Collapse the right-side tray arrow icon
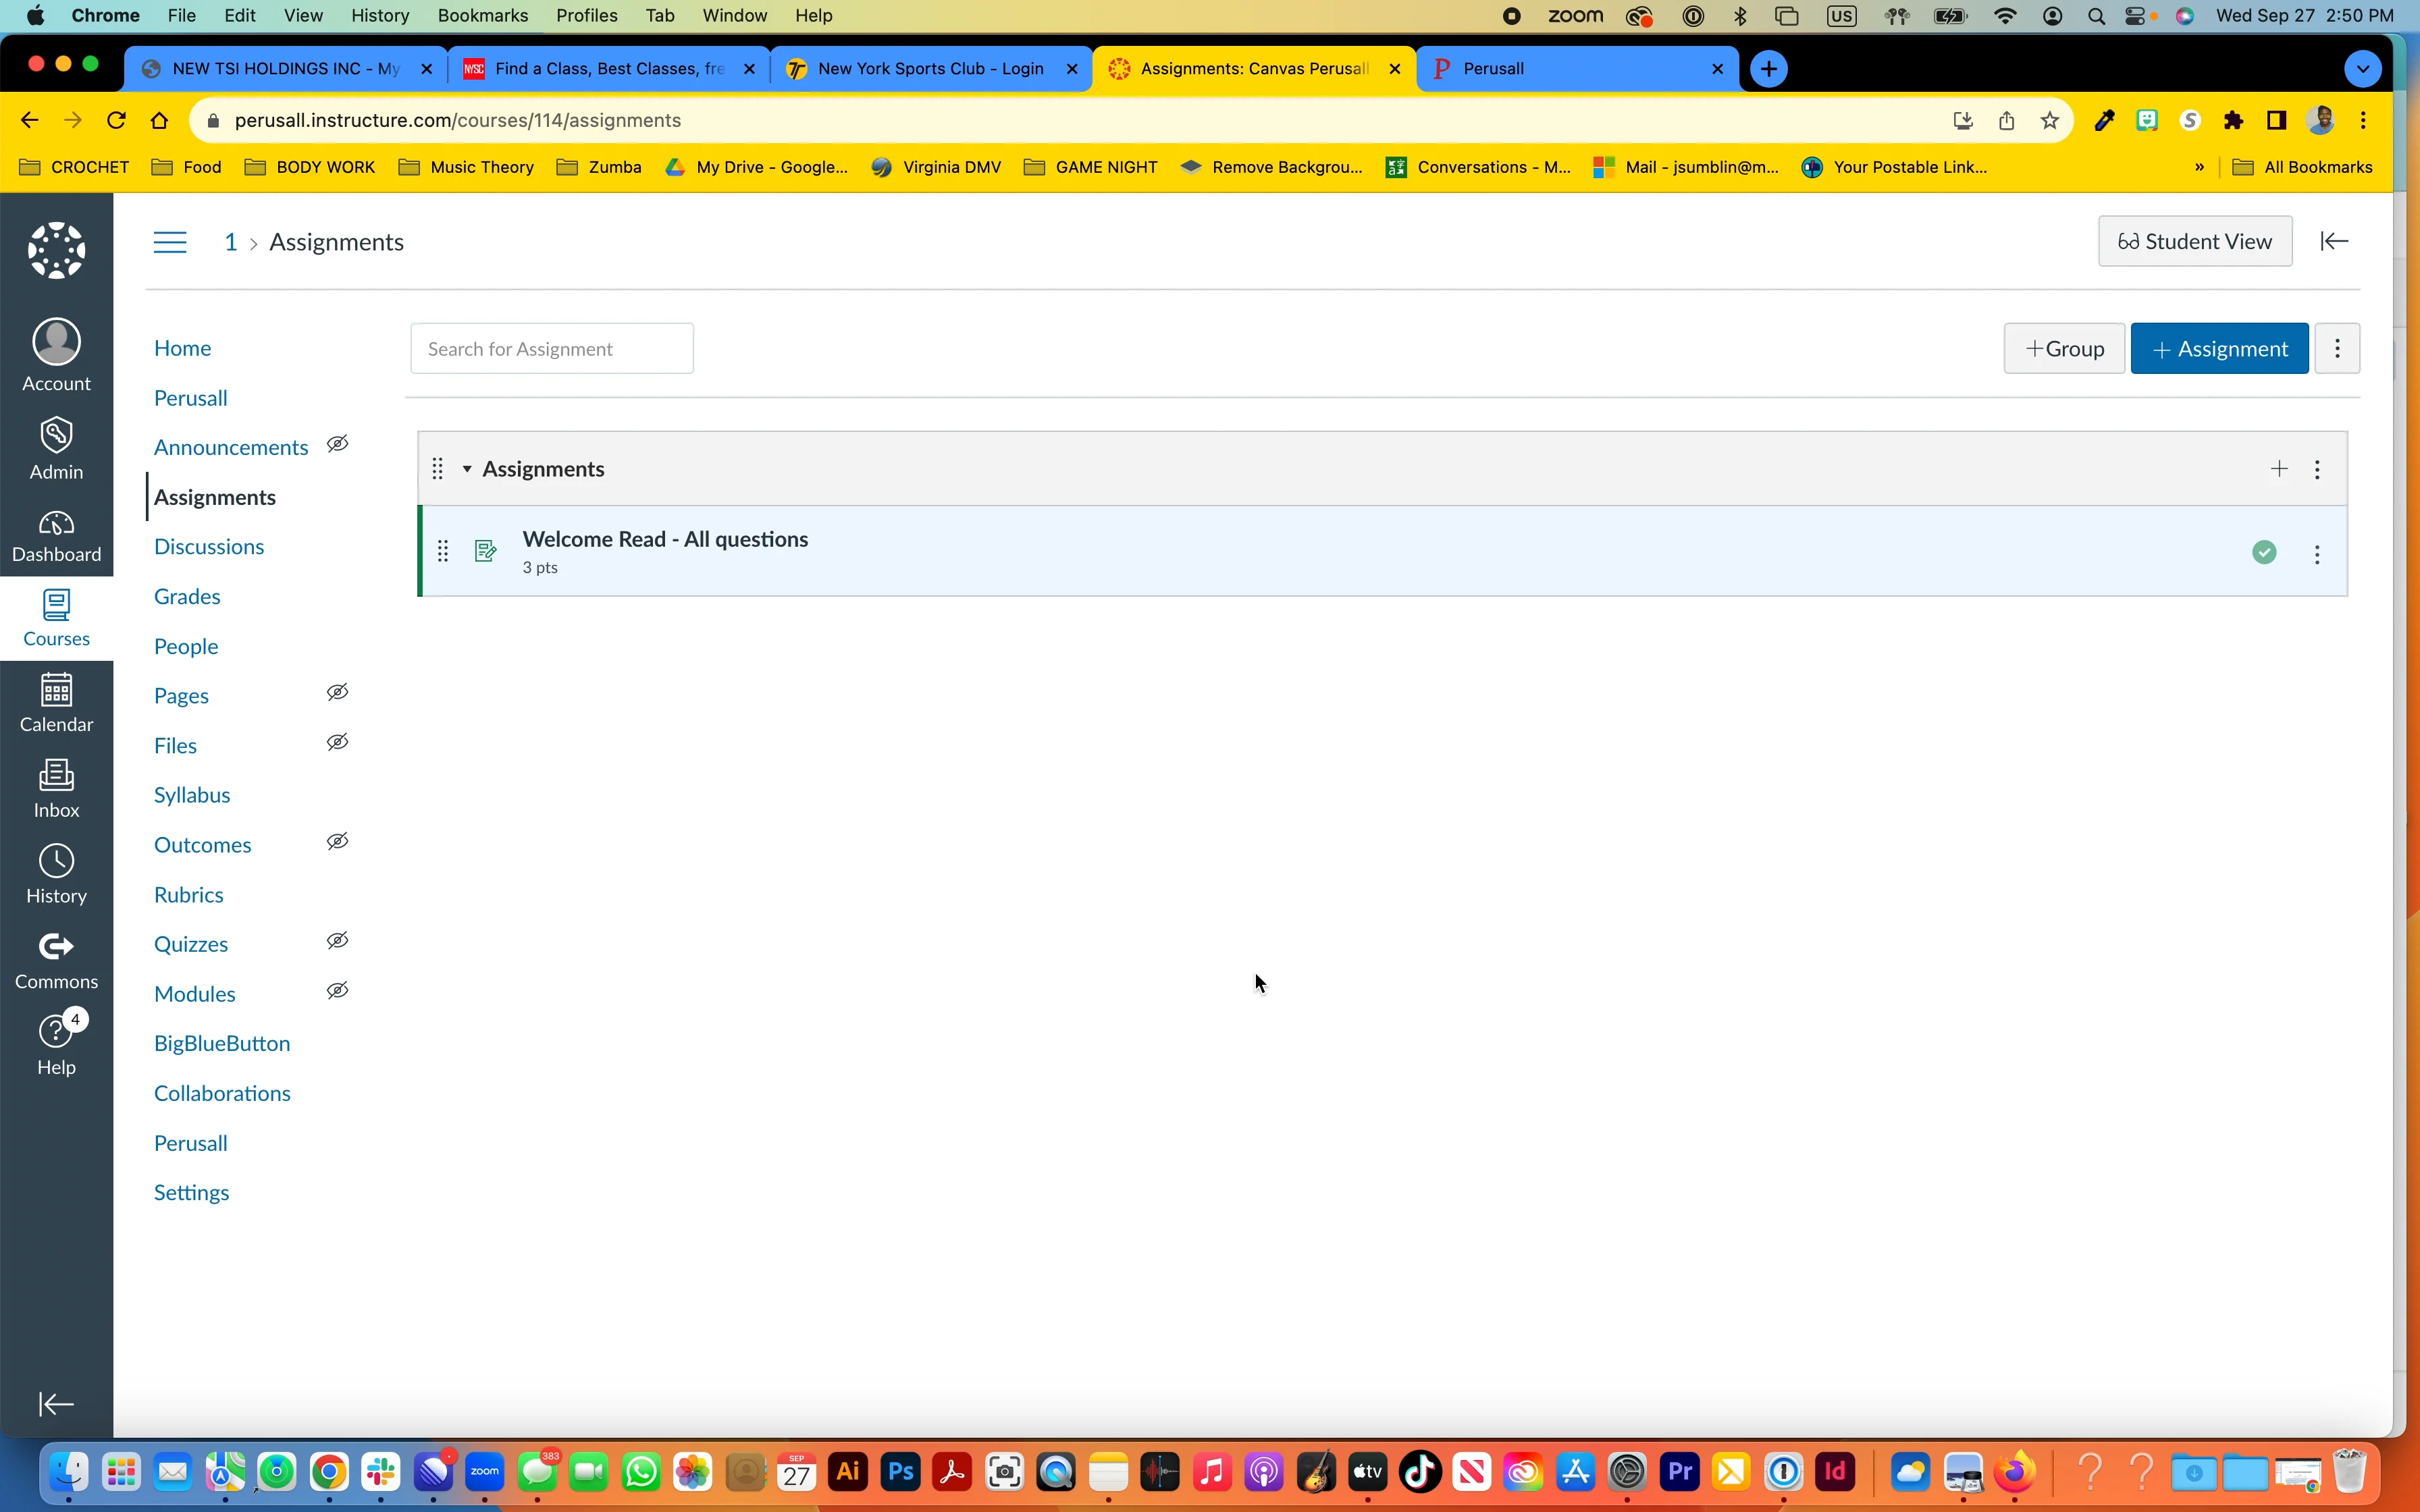2420x1512 pixels. click(x=2334, y=241)
